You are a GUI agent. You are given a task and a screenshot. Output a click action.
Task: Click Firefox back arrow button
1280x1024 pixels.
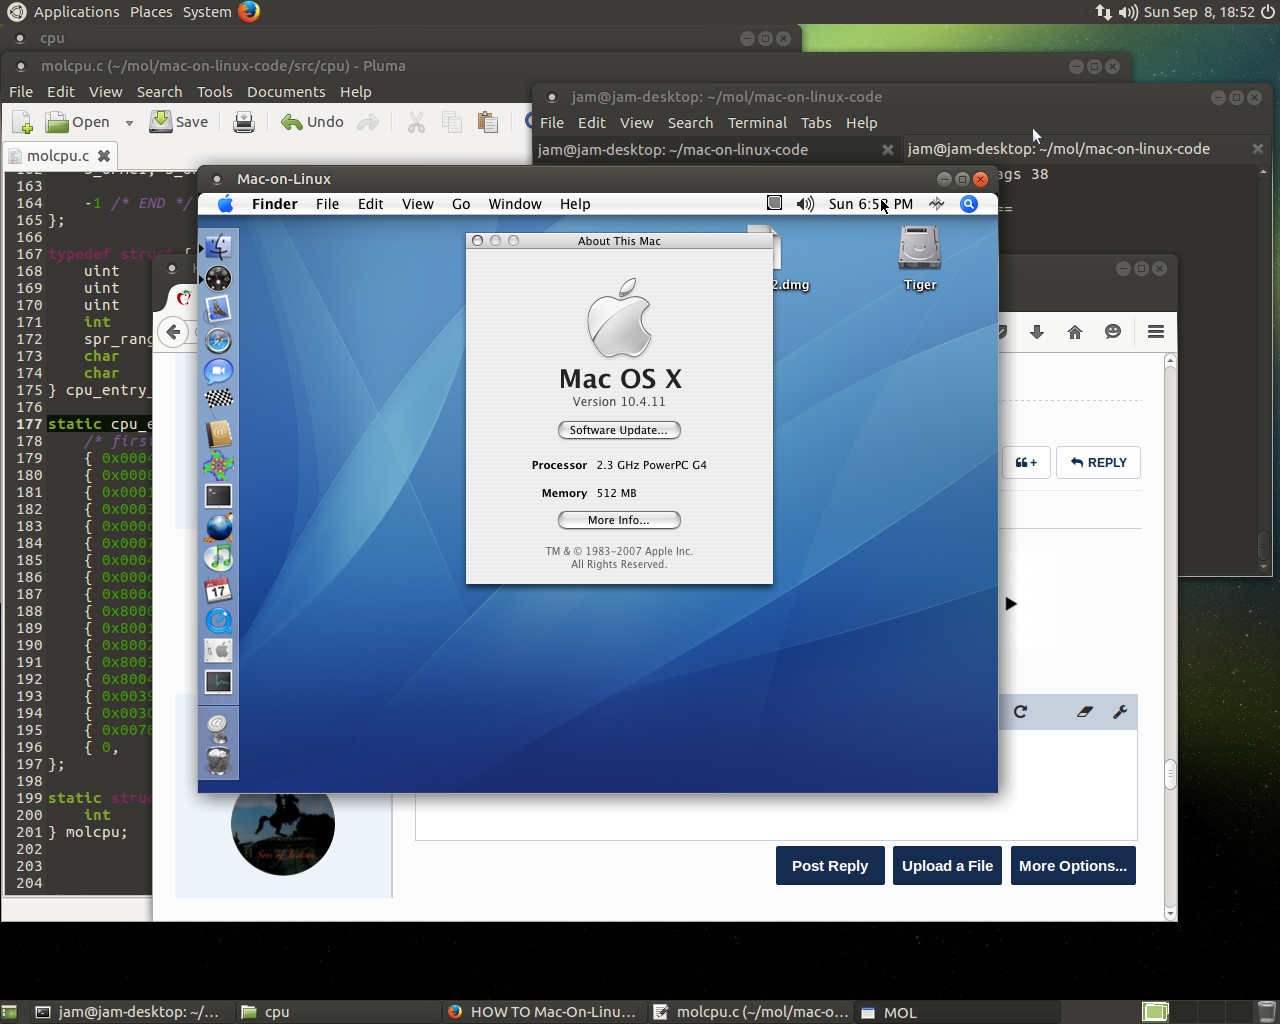pyautogui.click(x=174, y=332)
